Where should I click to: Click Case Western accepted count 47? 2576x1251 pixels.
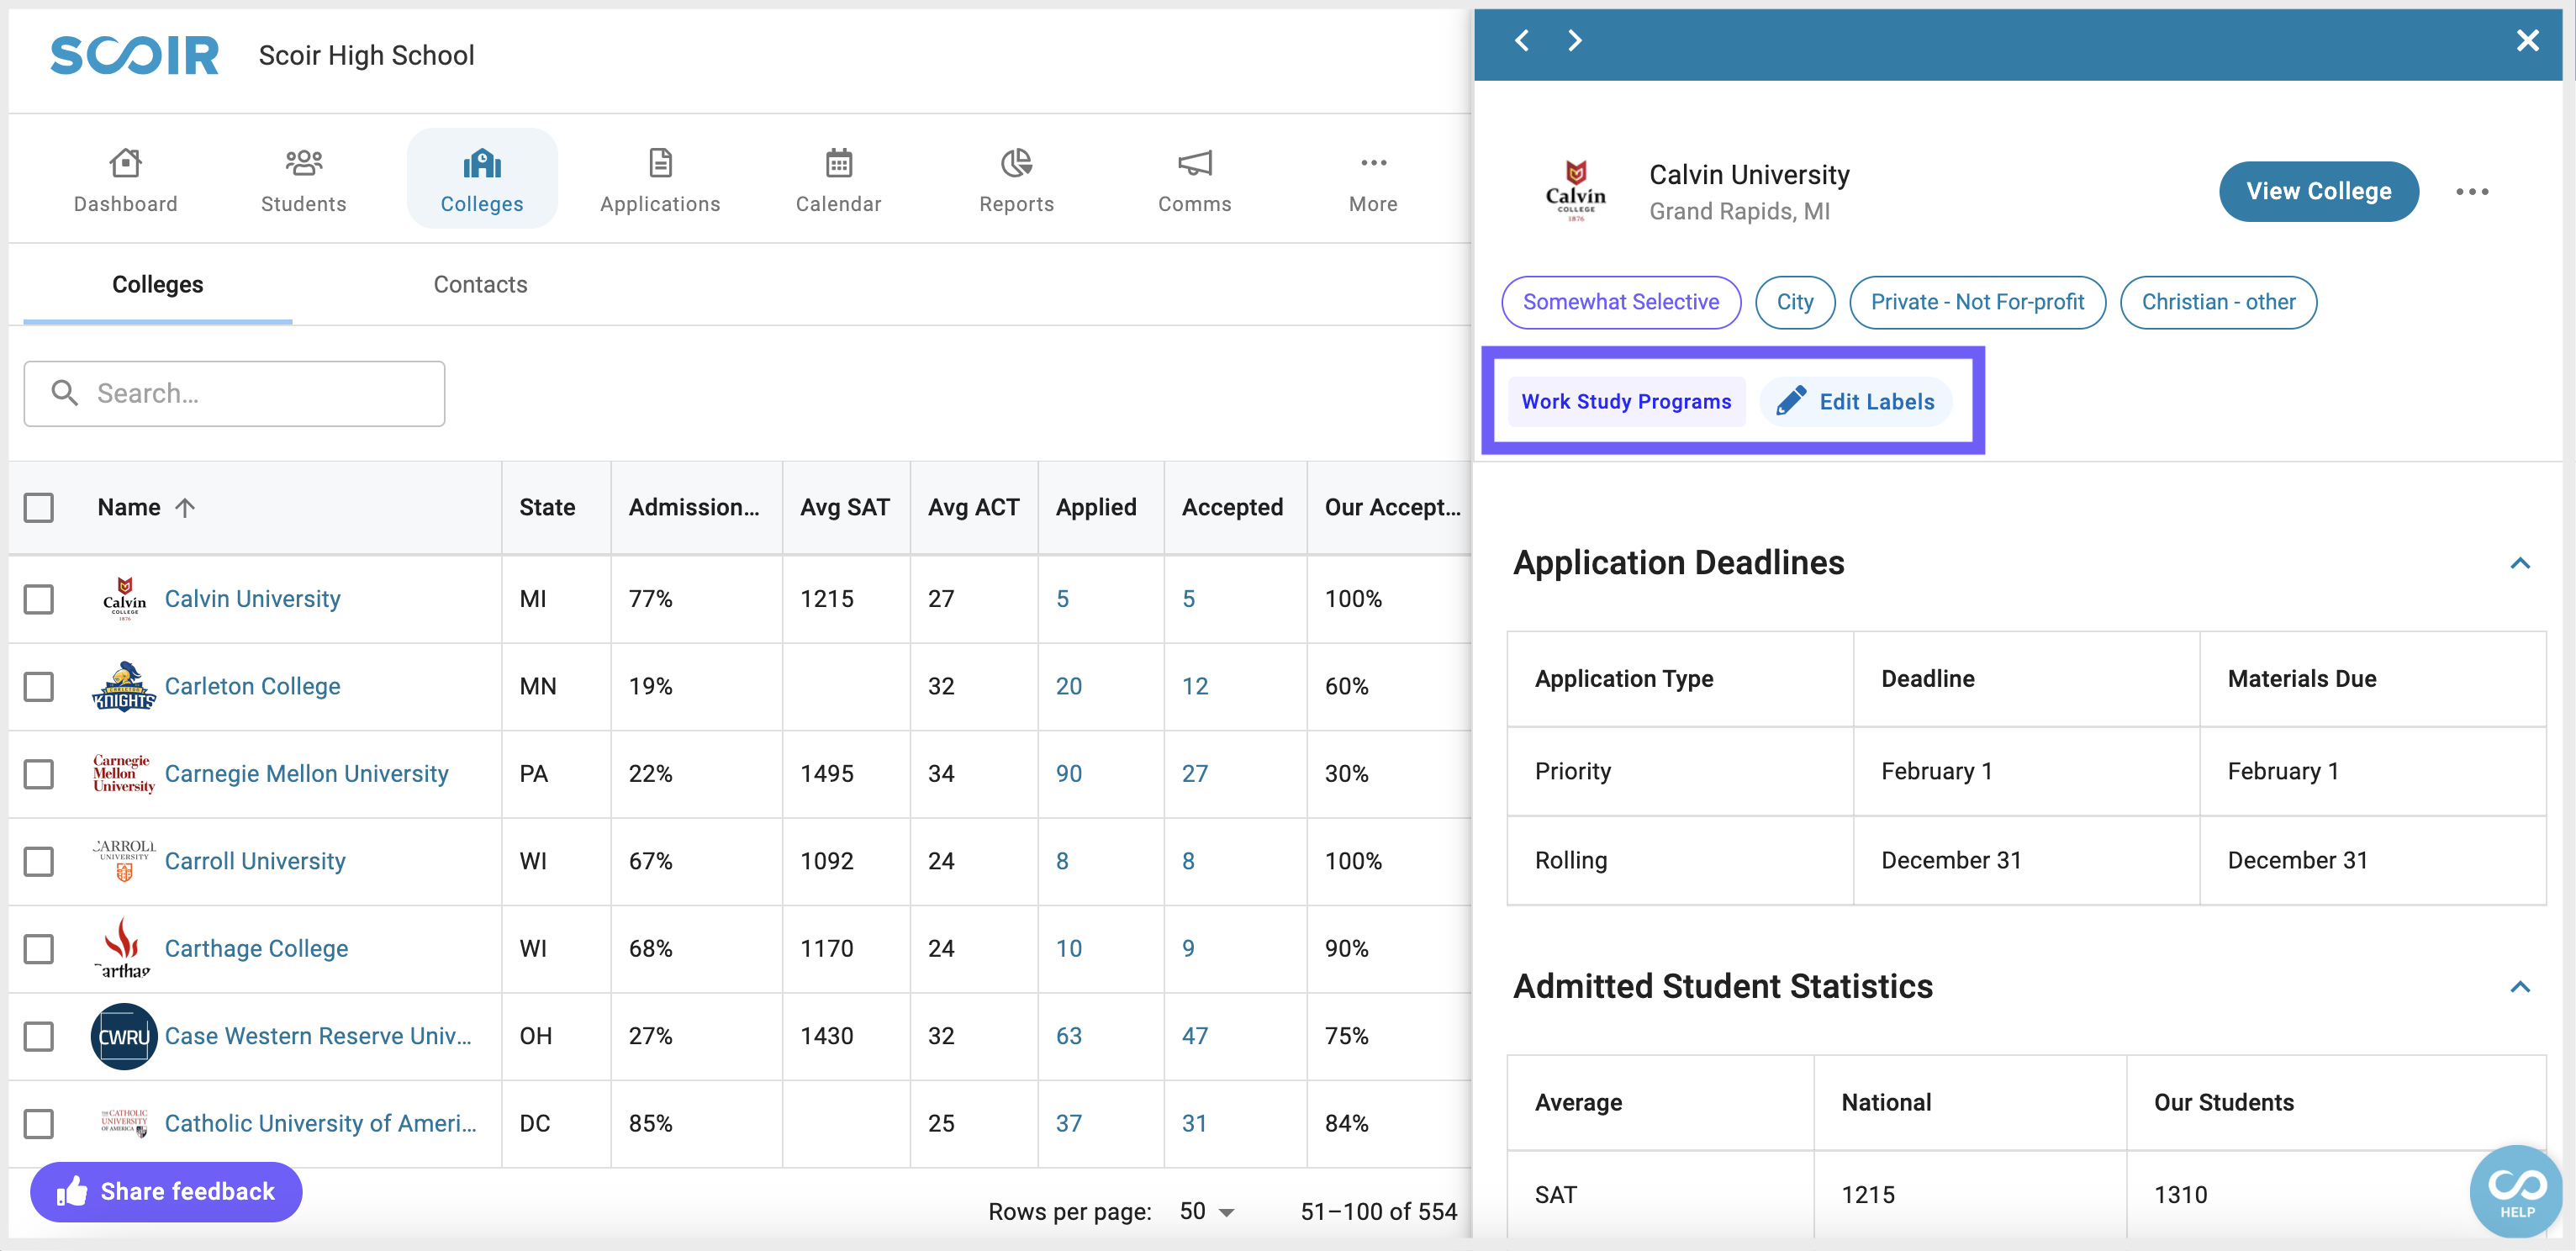pyautogui.click(x=1194, y=1036)
